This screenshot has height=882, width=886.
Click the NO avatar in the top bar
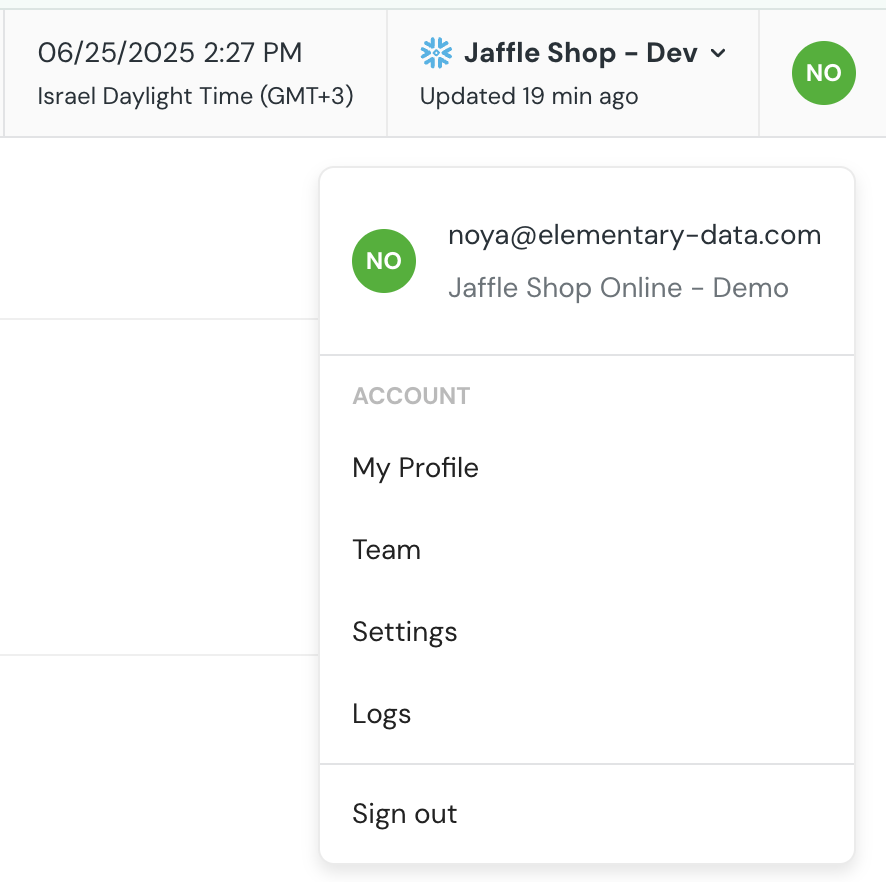pyautogui.click(x=823, y=73)
